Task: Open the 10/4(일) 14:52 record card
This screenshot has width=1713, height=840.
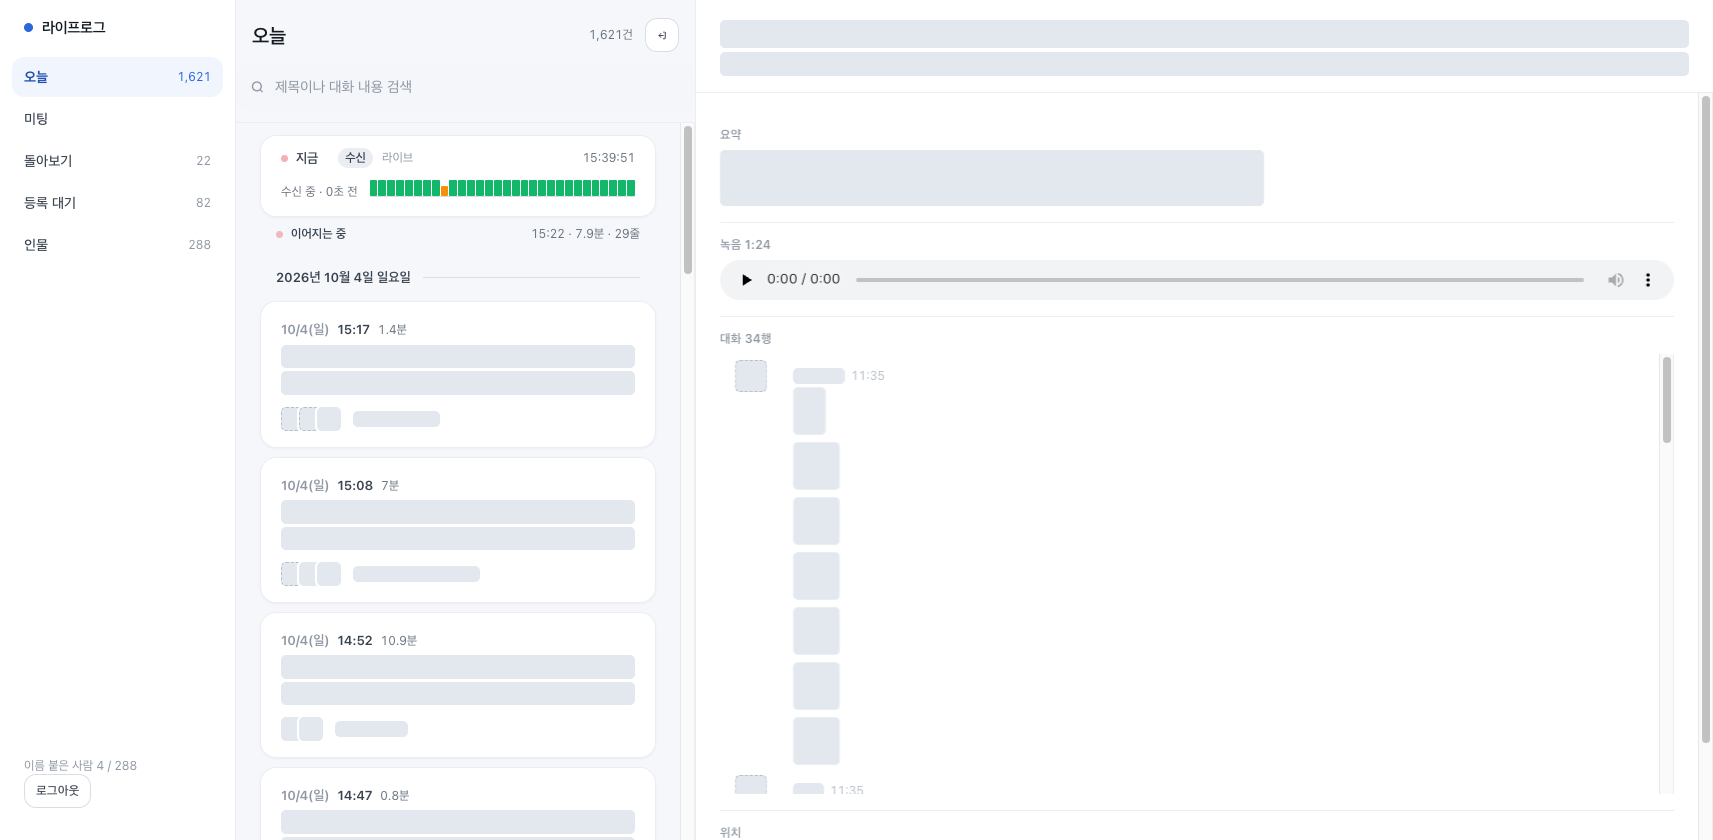Action: tap(458, 685)
